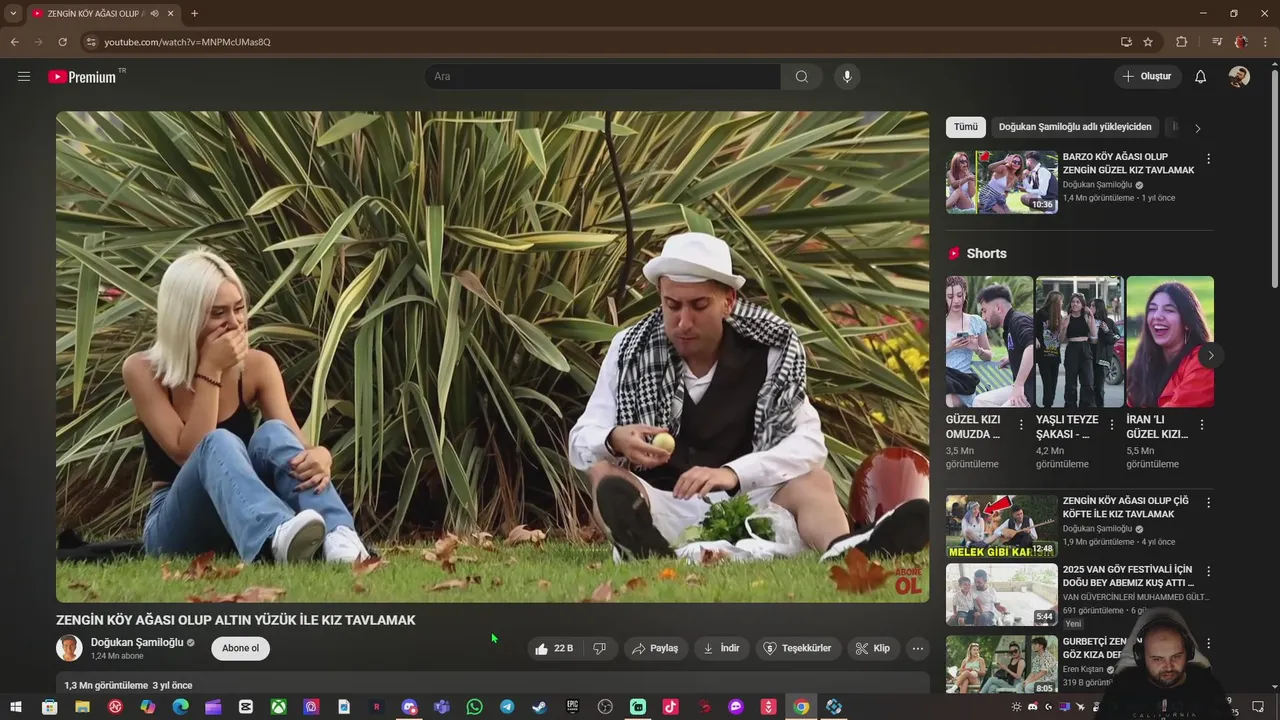Image resolution: width=1280 pixels, height=720 pixels.
Task: Open Epic Games from taskbar
Action: [x=572, y=707]
